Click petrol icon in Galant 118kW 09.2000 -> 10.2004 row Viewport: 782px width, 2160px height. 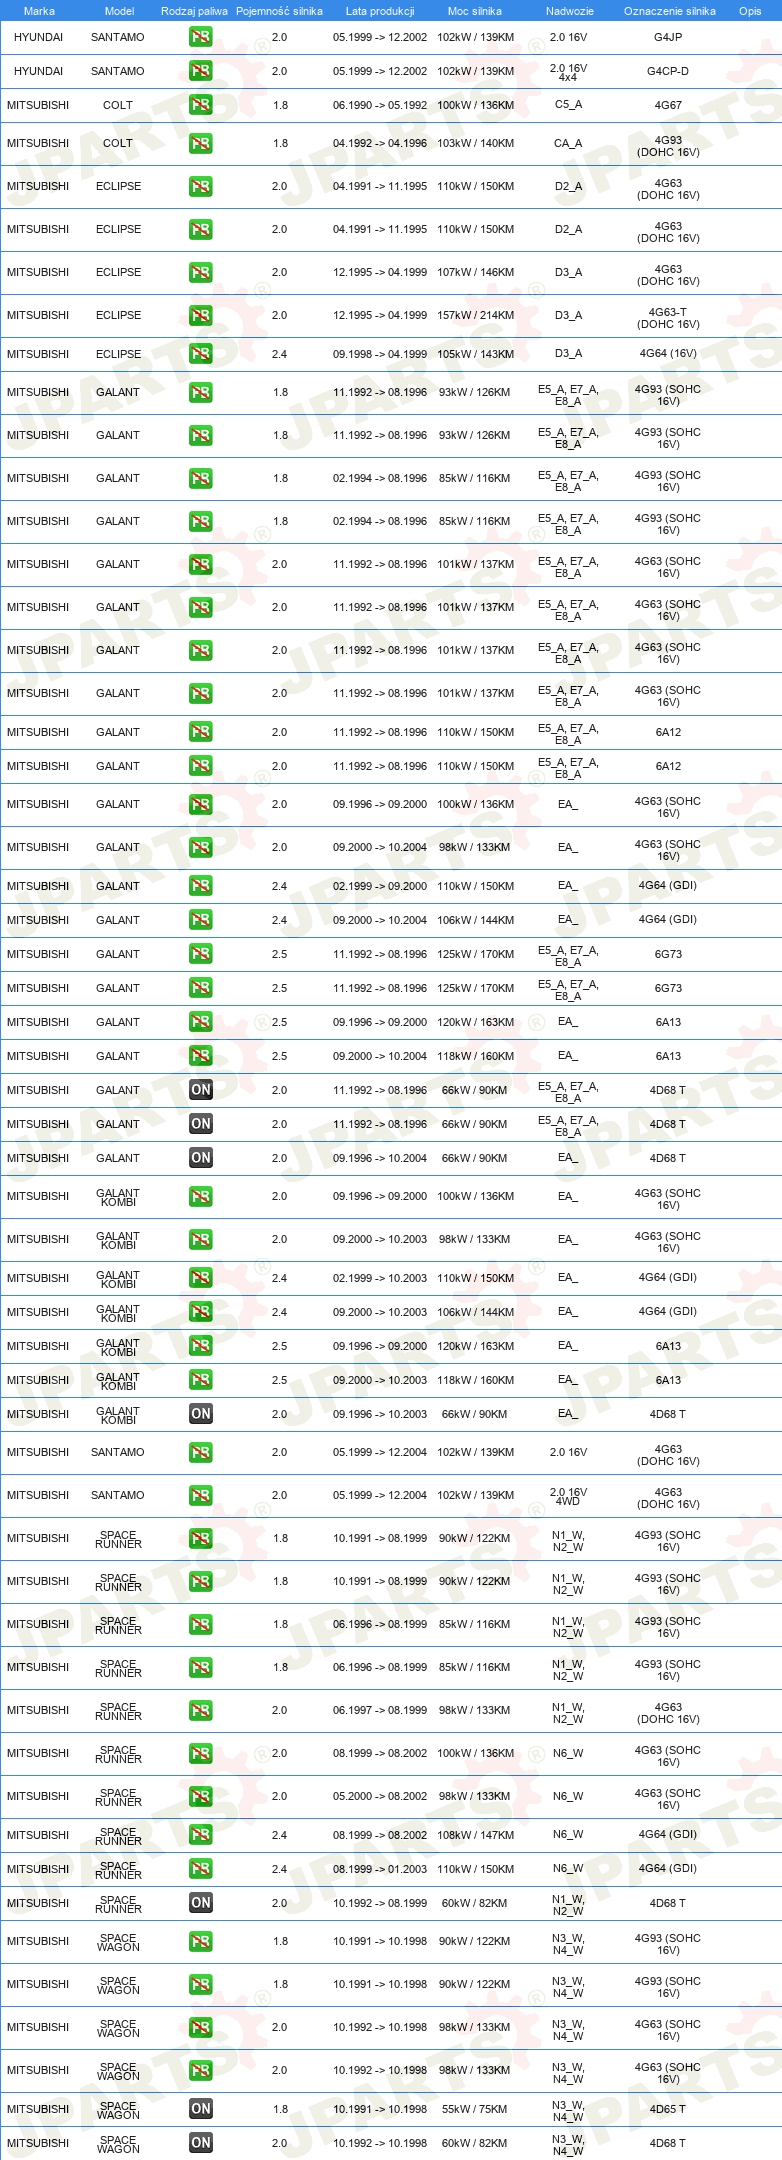(x=200, y=1056)
